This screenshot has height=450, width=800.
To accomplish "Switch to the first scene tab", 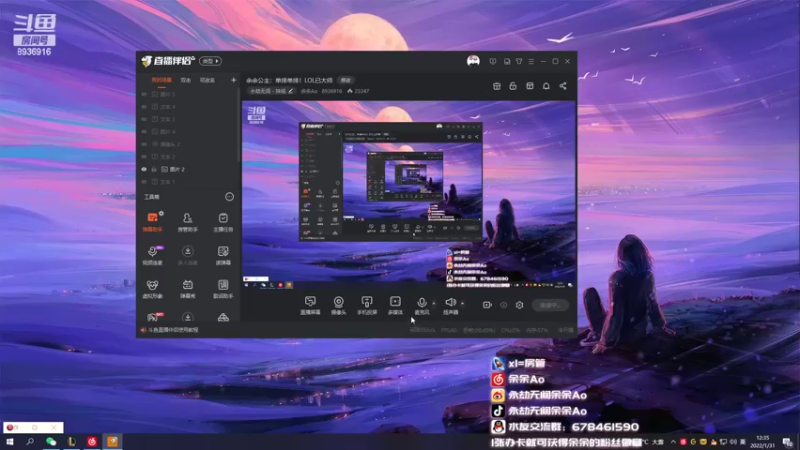I will 161,80.
